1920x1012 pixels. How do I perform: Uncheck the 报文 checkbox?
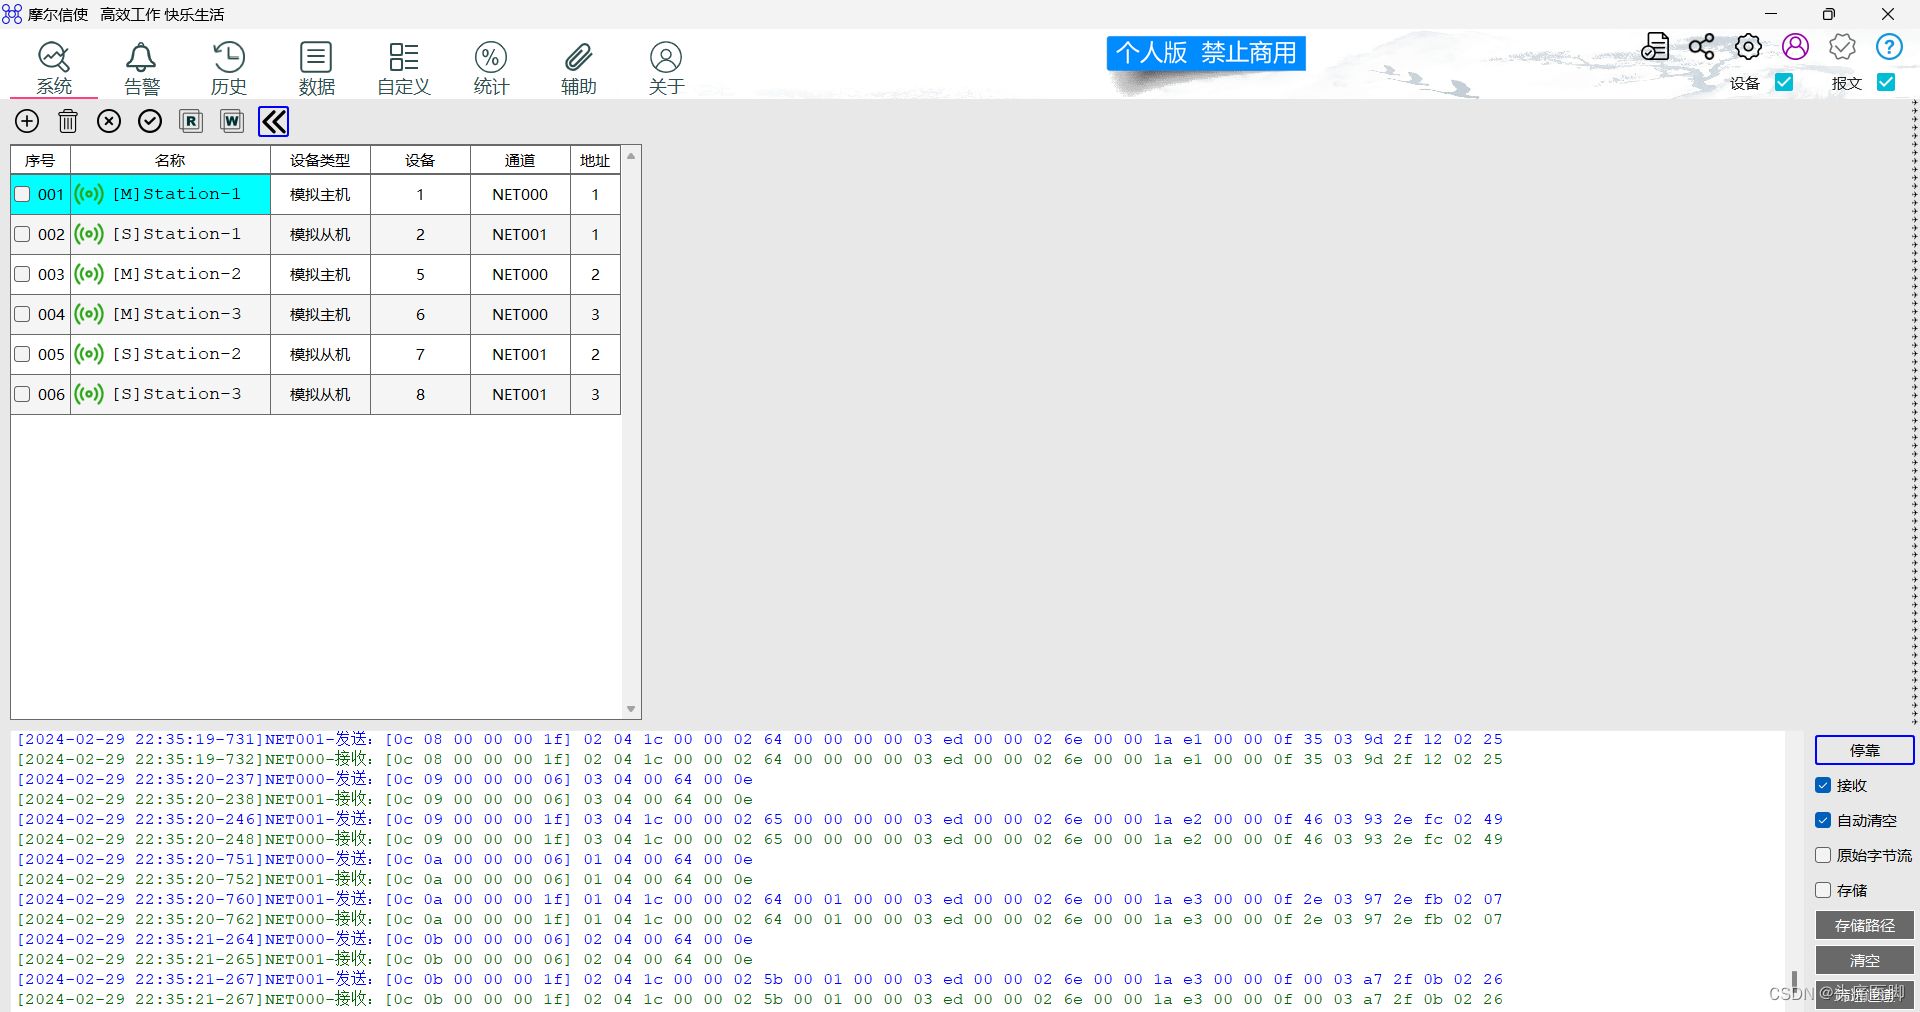tap(1887, 83)
